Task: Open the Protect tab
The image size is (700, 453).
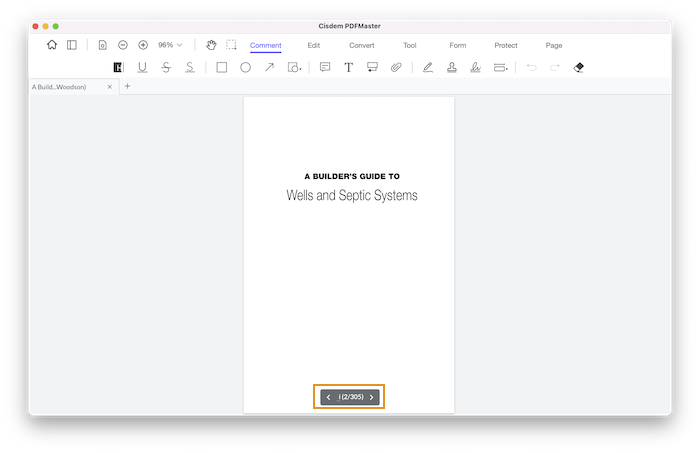Action: [506, 46]
